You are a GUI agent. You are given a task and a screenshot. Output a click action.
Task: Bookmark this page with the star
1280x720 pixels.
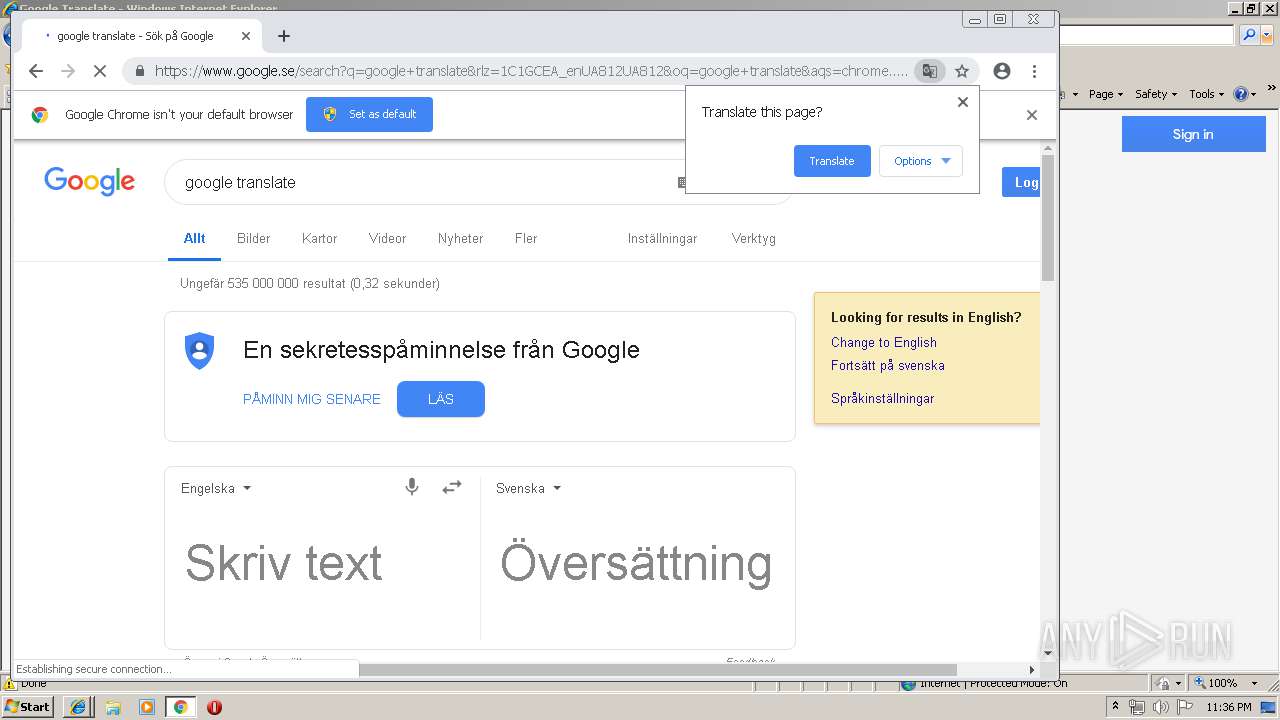[x=962, y=71]
